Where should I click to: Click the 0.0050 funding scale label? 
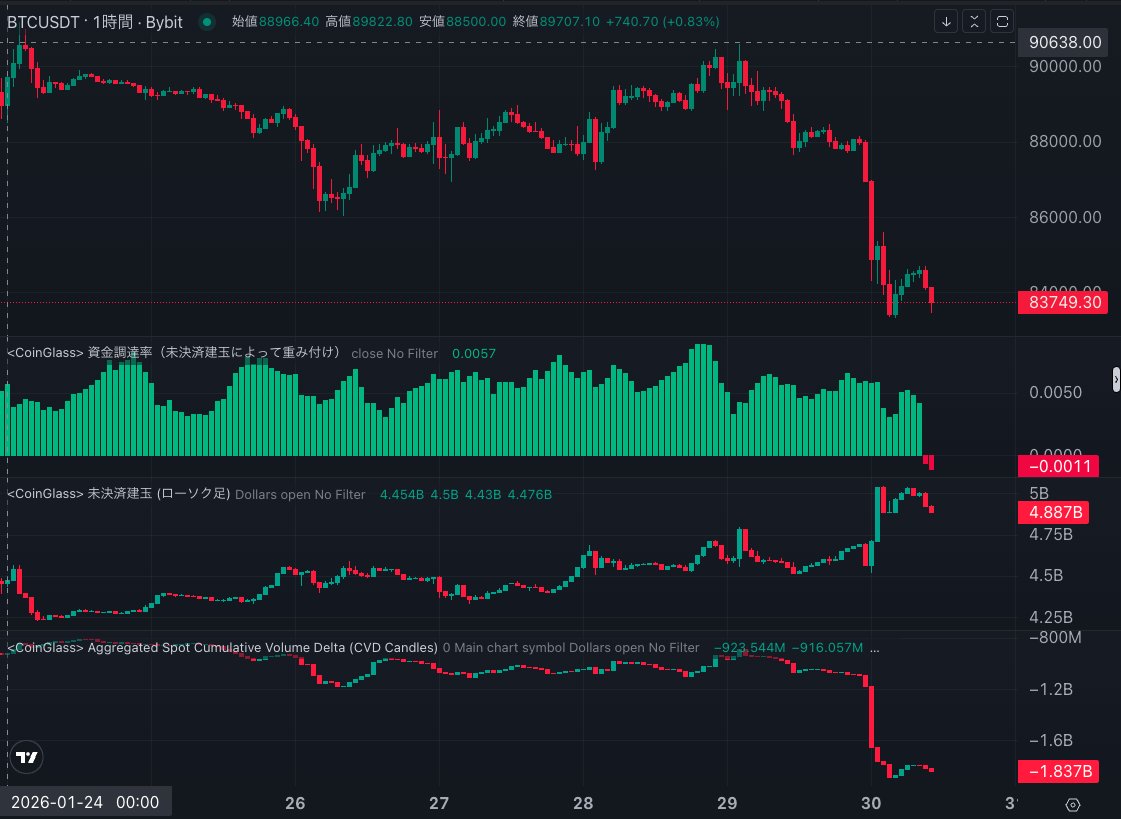pyautogui.click(x=1055, y=392)
